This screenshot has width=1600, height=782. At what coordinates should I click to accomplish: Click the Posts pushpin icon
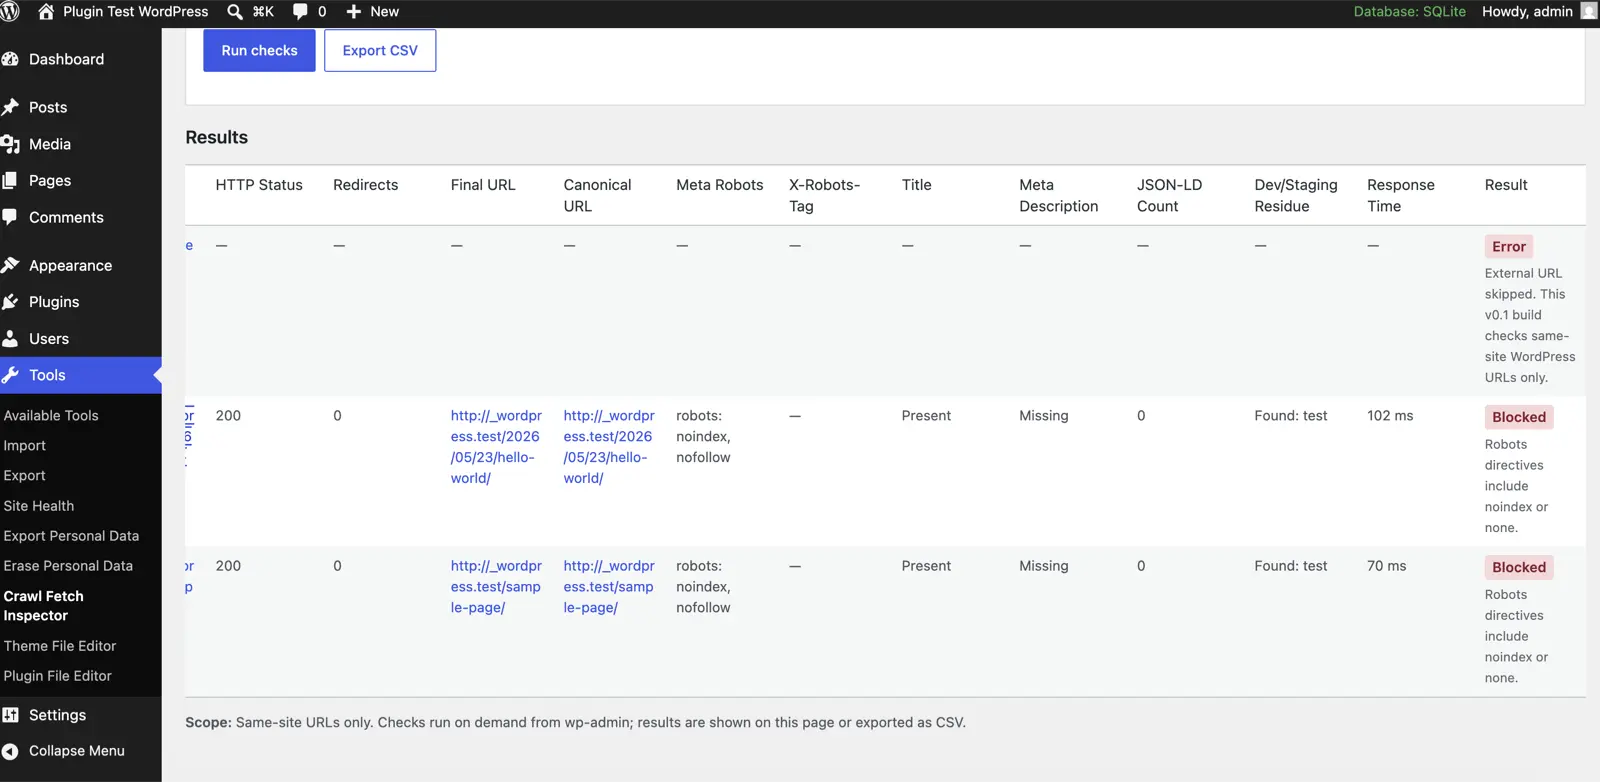[x=11, y=107]
